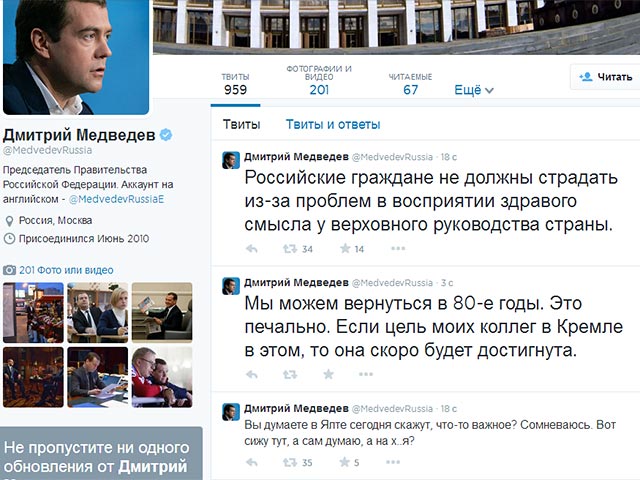The image size is (640, 480).
Task: Reply to the tweet about Российские граждане
Action: (252, 249)
